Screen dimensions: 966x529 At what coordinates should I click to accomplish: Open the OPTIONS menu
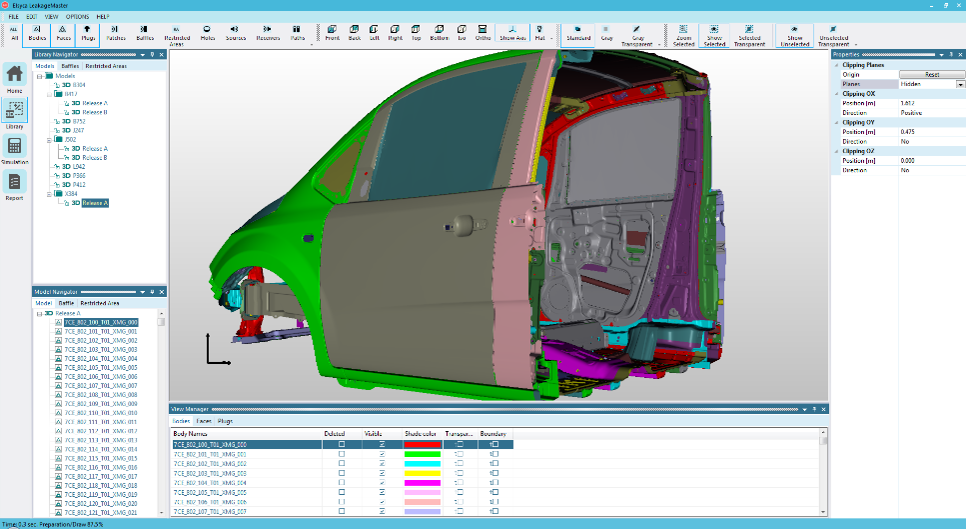tap(77, 17)
